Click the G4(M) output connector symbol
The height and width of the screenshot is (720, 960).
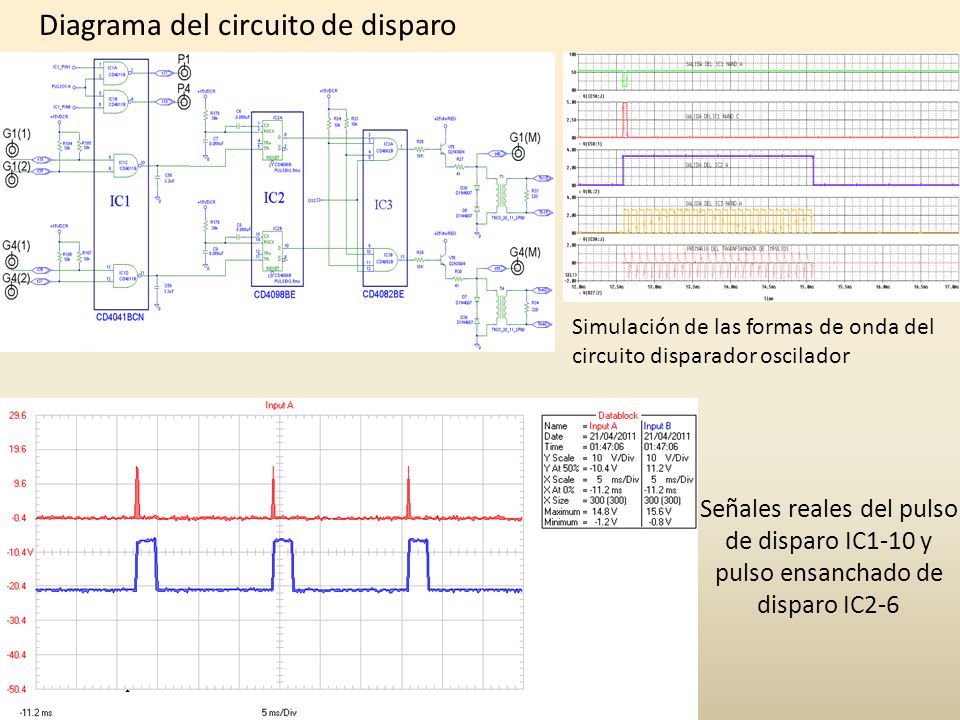[518, 268]
